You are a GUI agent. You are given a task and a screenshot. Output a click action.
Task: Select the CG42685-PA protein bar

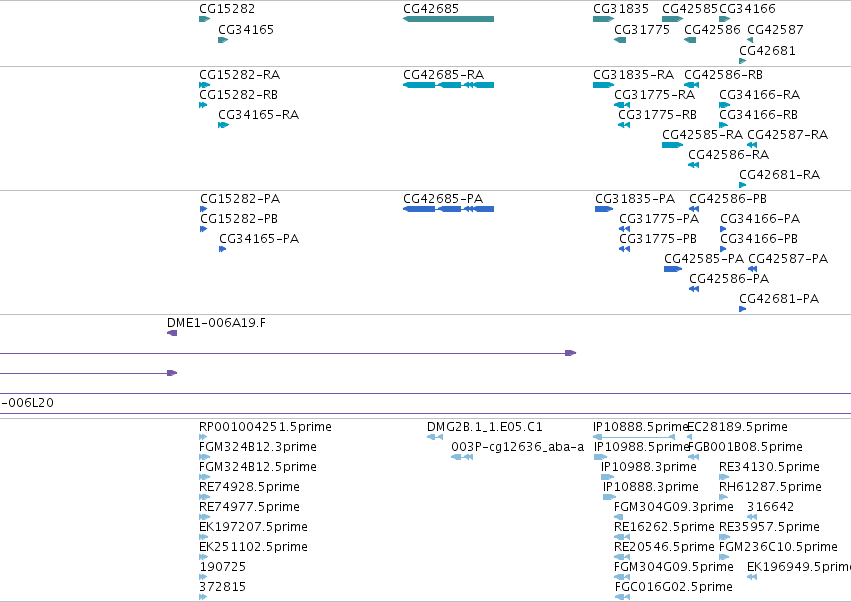448,209
